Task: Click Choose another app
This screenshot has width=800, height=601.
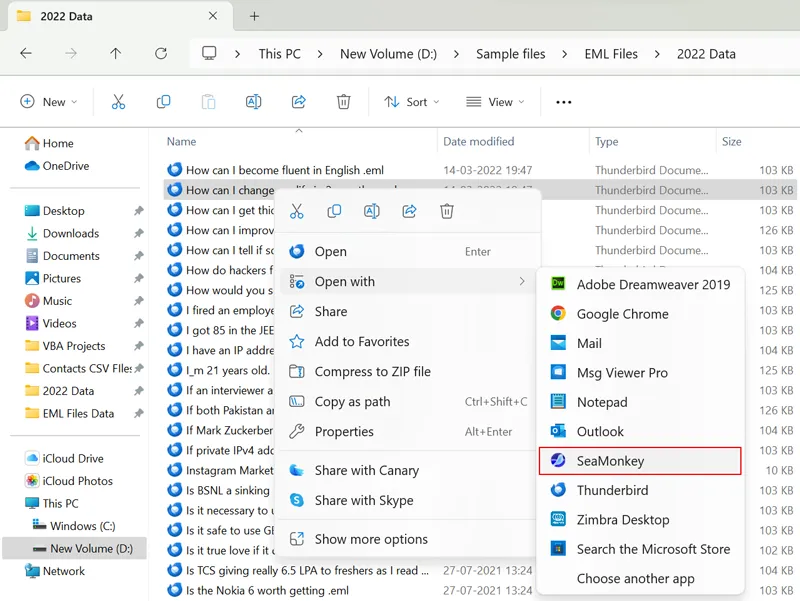Action: [x=640, y=579]
